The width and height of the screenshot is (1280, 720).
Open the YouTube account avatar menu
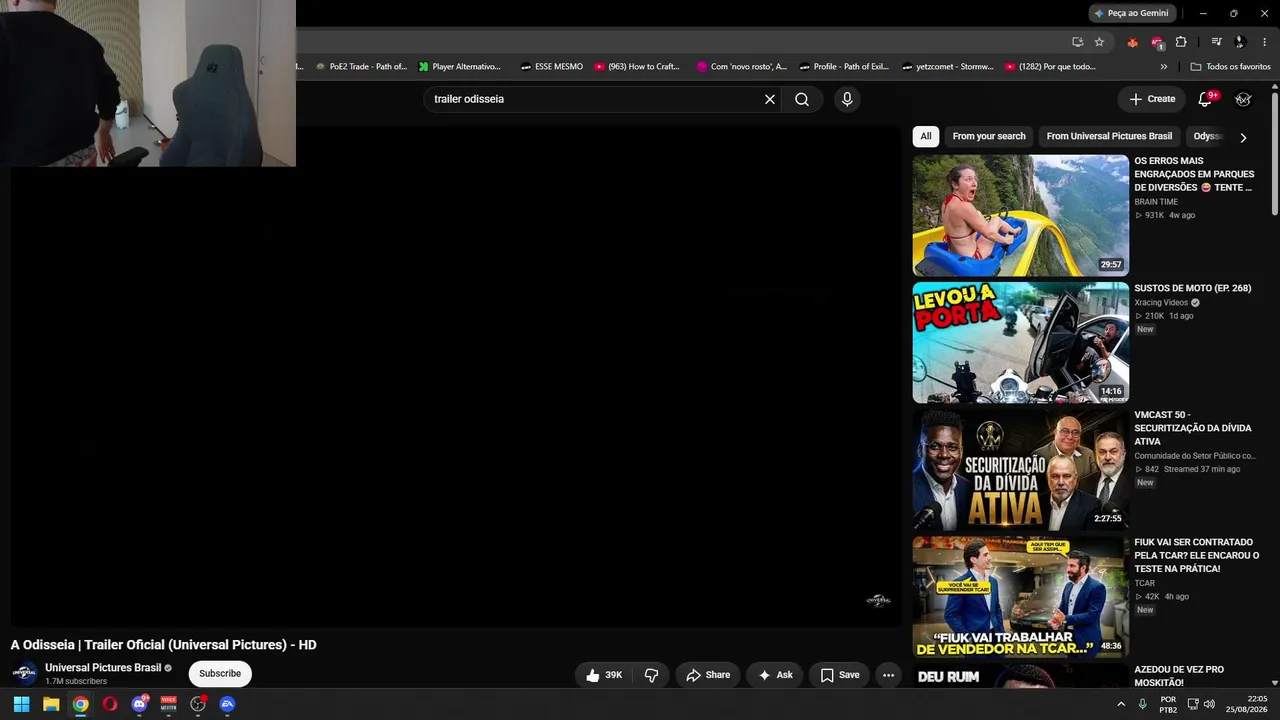(1243, 99)
